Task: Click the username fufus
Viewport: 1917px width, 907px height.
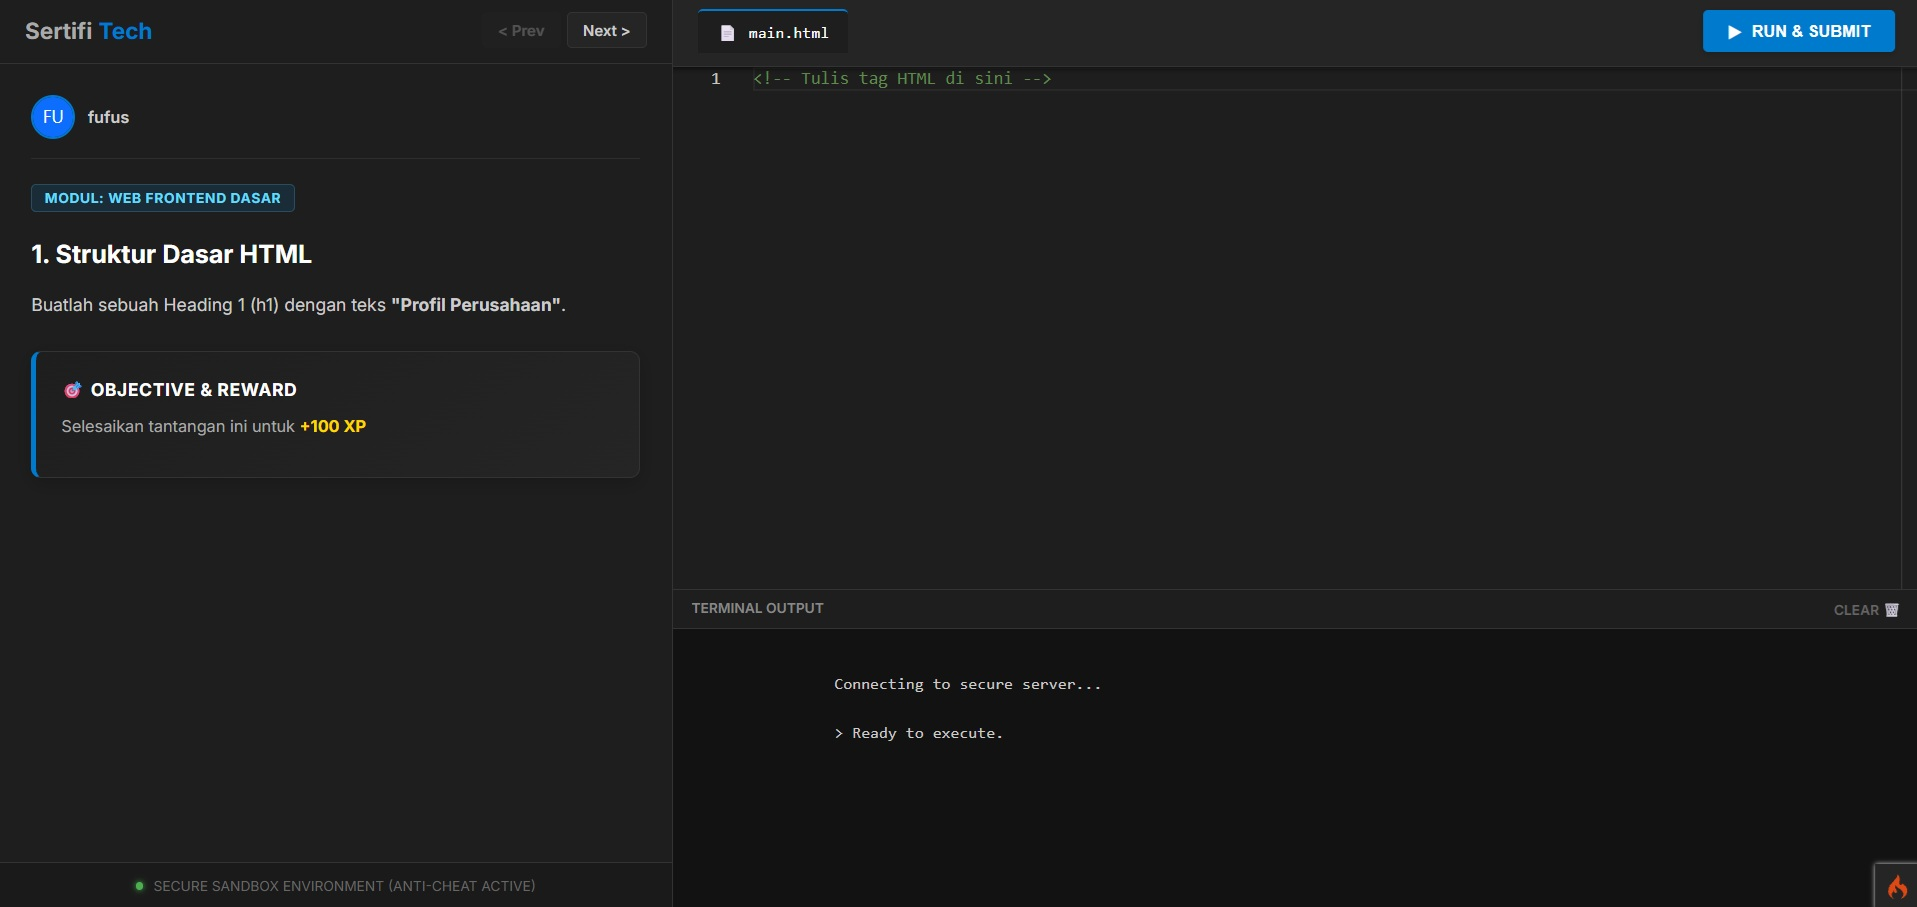Action: tap(108, 117)
